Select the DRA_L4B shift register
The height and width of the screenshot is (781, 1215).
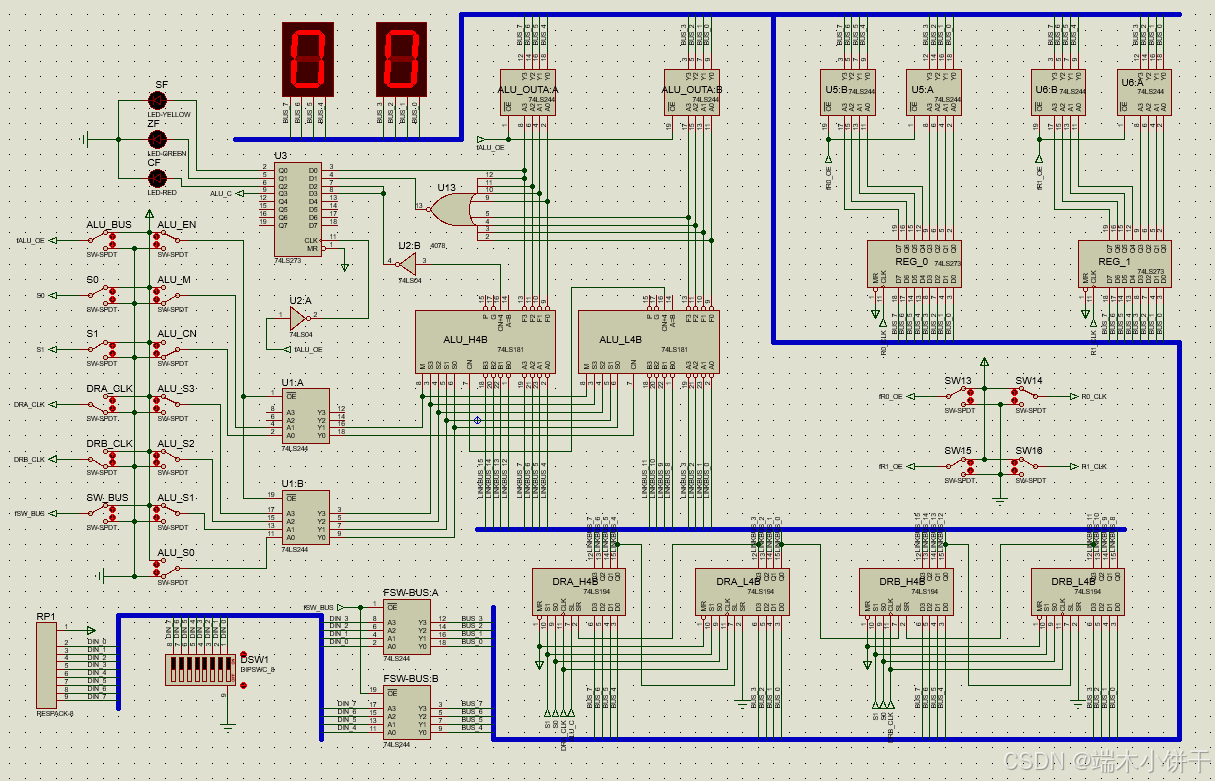click(743, 591)
